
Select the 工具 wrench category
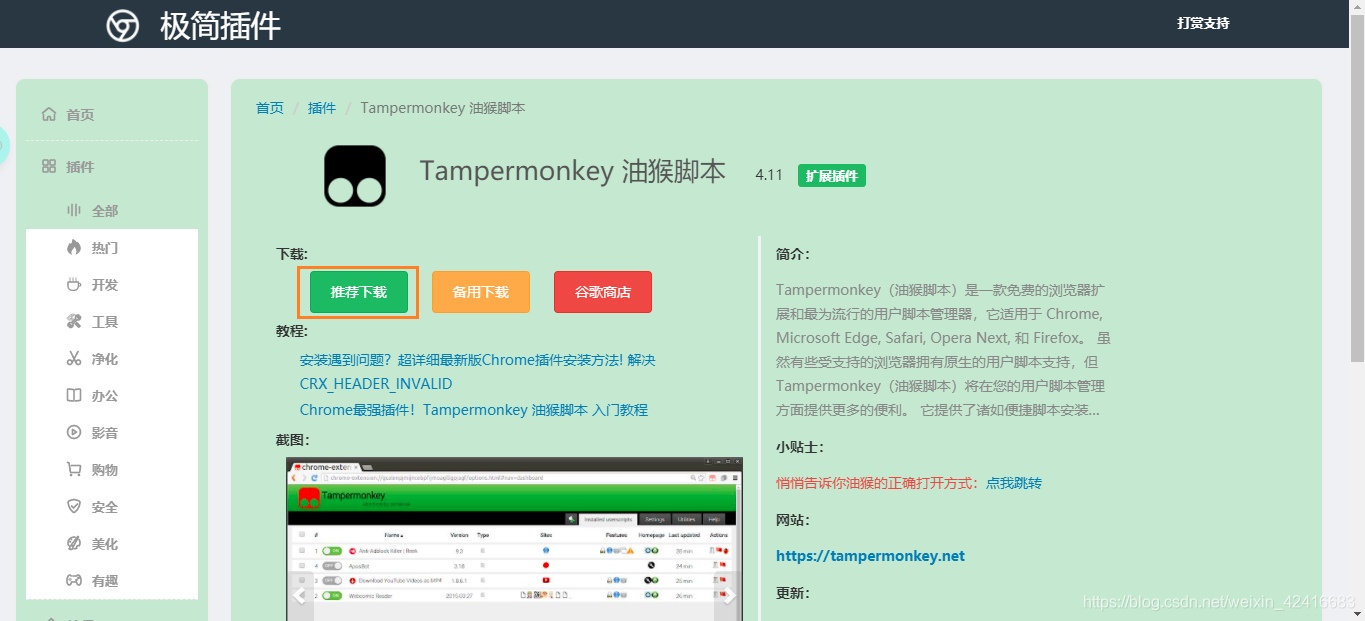point(92,322)
